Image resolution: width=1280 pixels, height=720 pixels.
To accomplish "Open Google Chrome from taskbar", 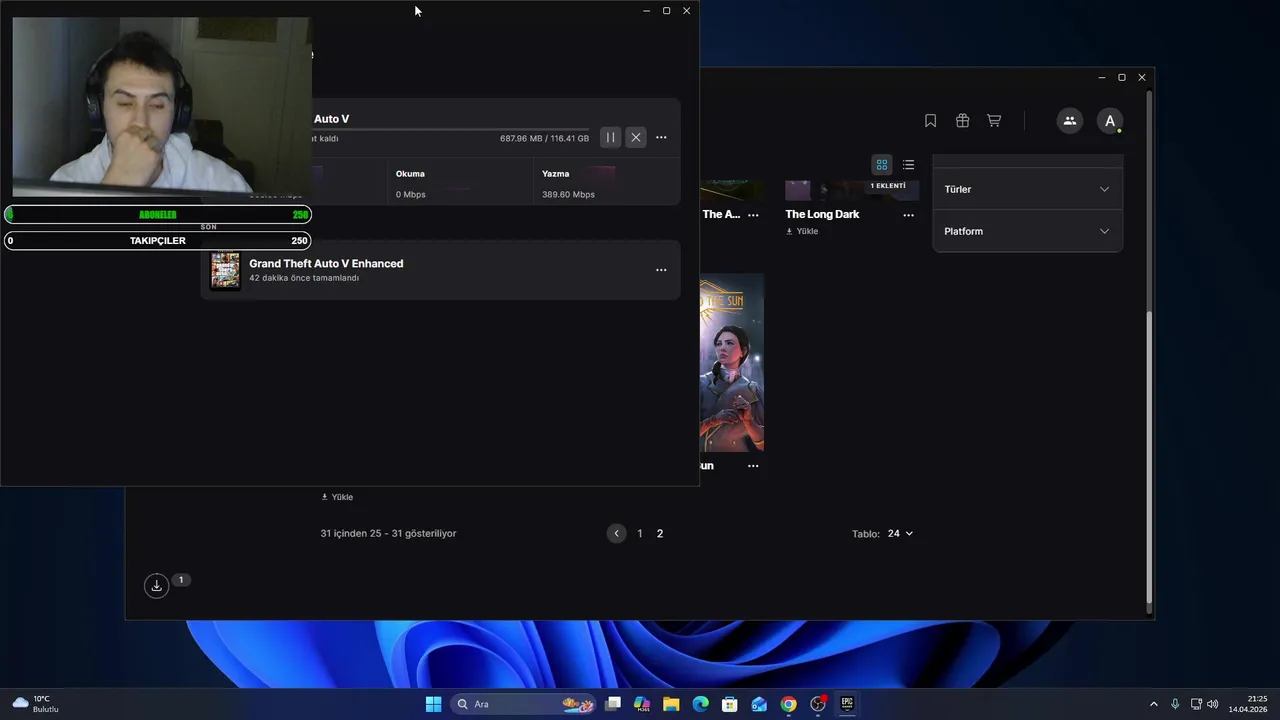I will [x=789, y=704].
